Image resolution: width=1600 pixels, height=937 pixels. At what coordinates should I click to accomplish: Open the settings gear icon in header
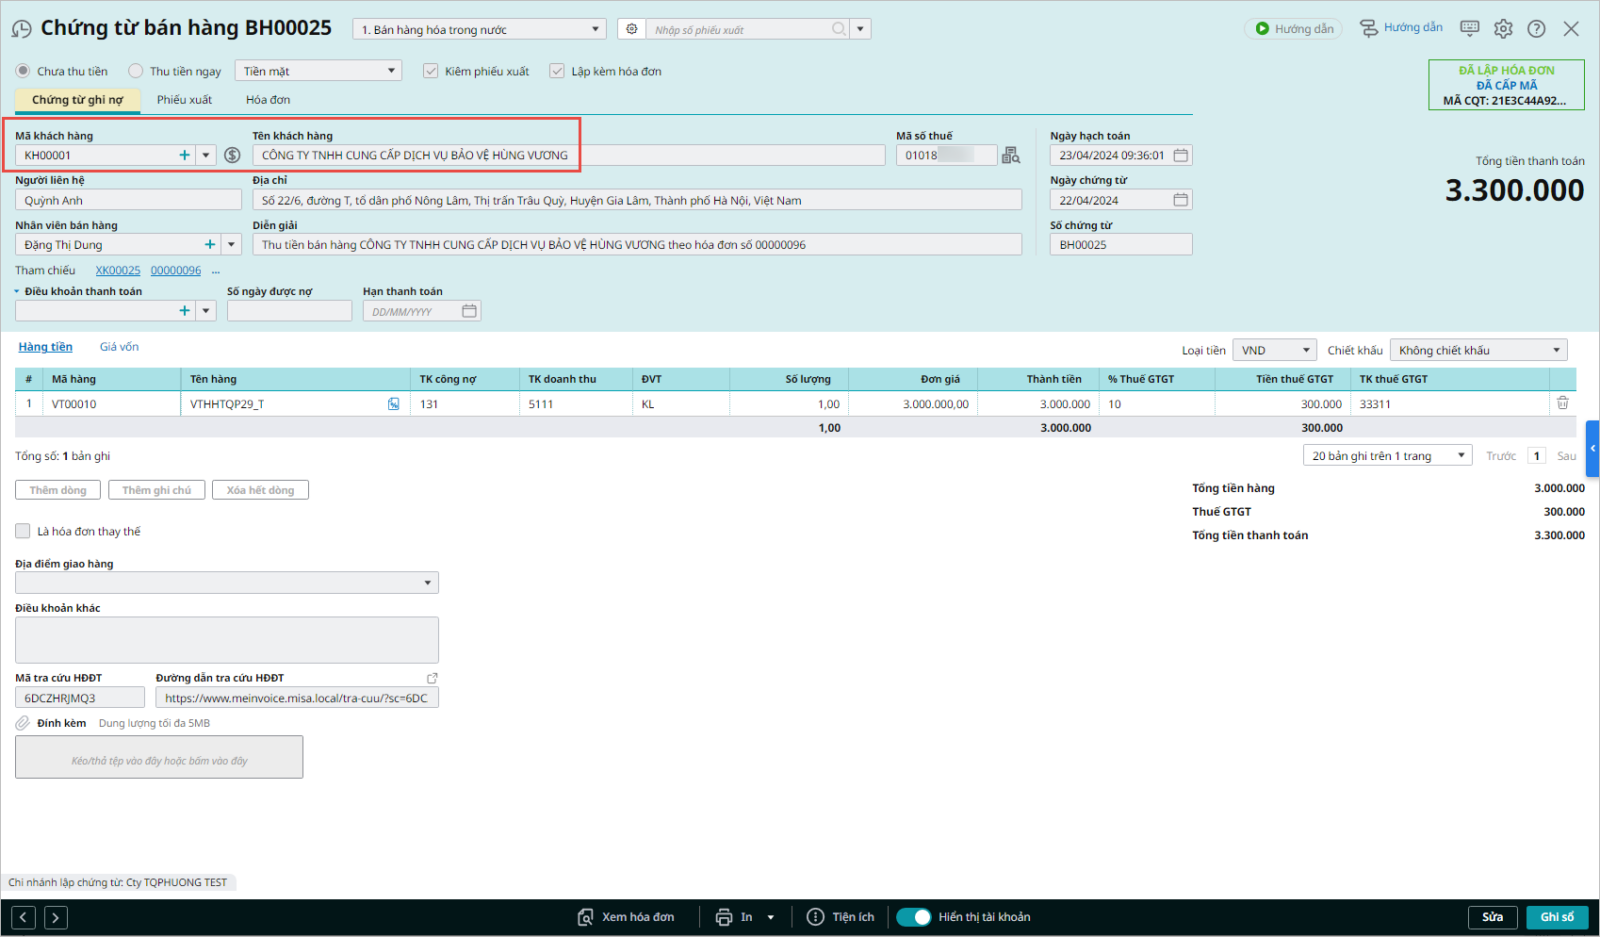coord(1503,29)
